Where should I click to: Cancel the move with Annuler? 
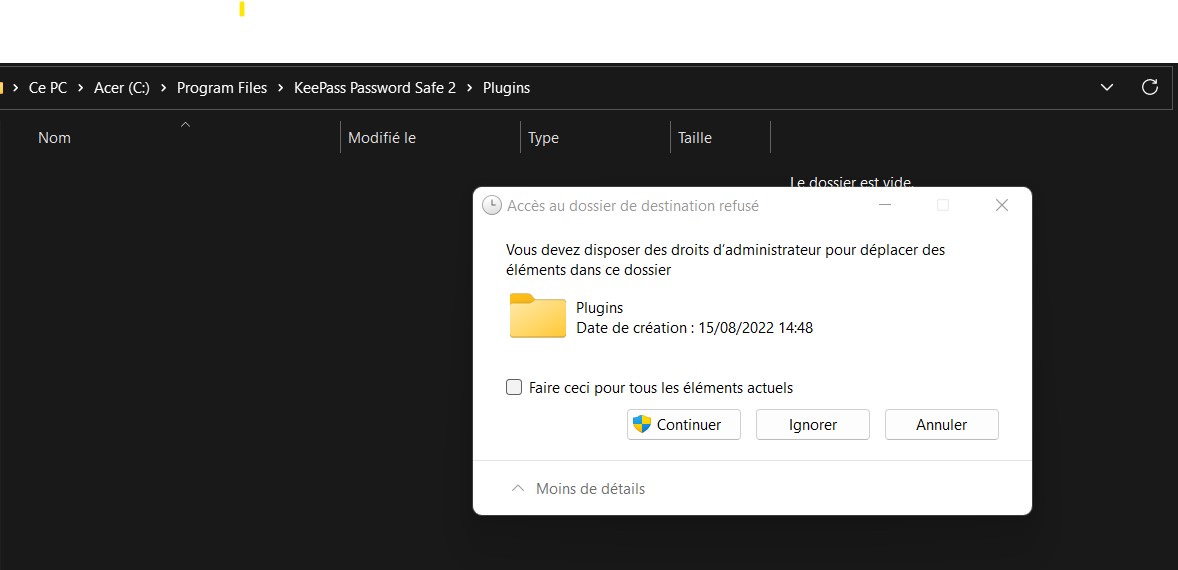(941, 424)
